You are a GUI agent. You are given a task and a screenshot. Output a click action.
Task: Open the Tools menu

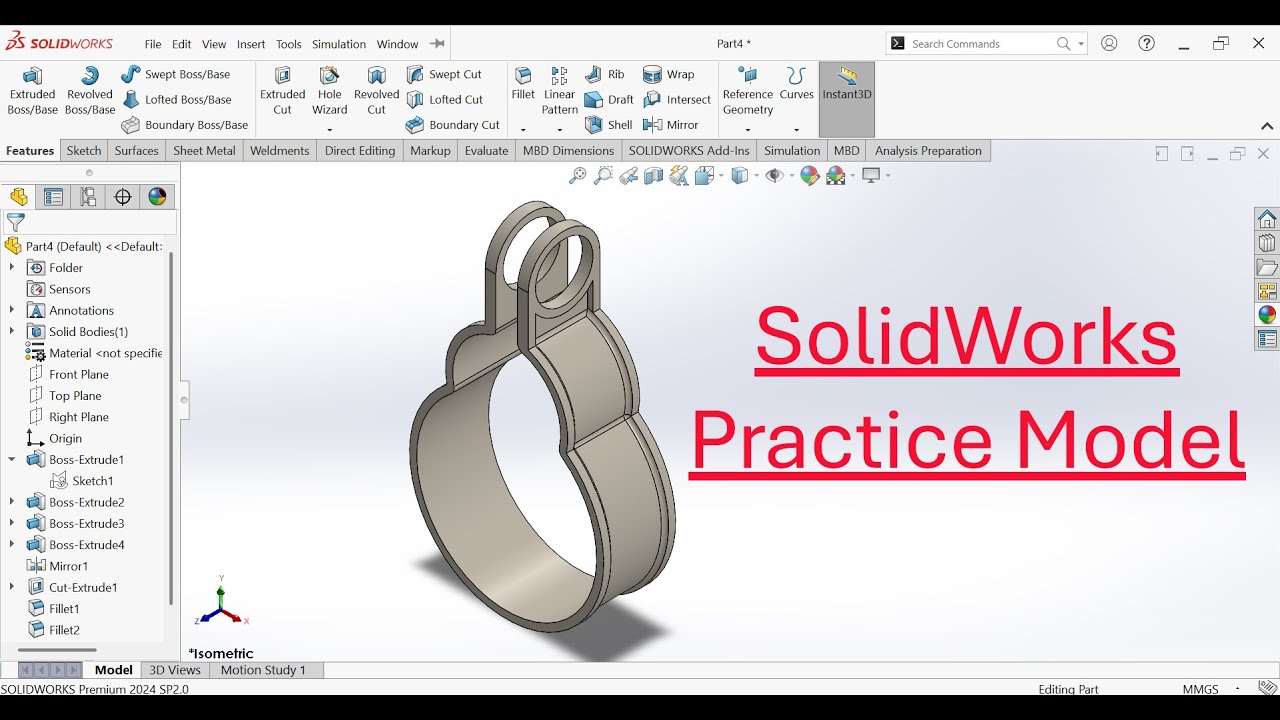click(289, 44)
